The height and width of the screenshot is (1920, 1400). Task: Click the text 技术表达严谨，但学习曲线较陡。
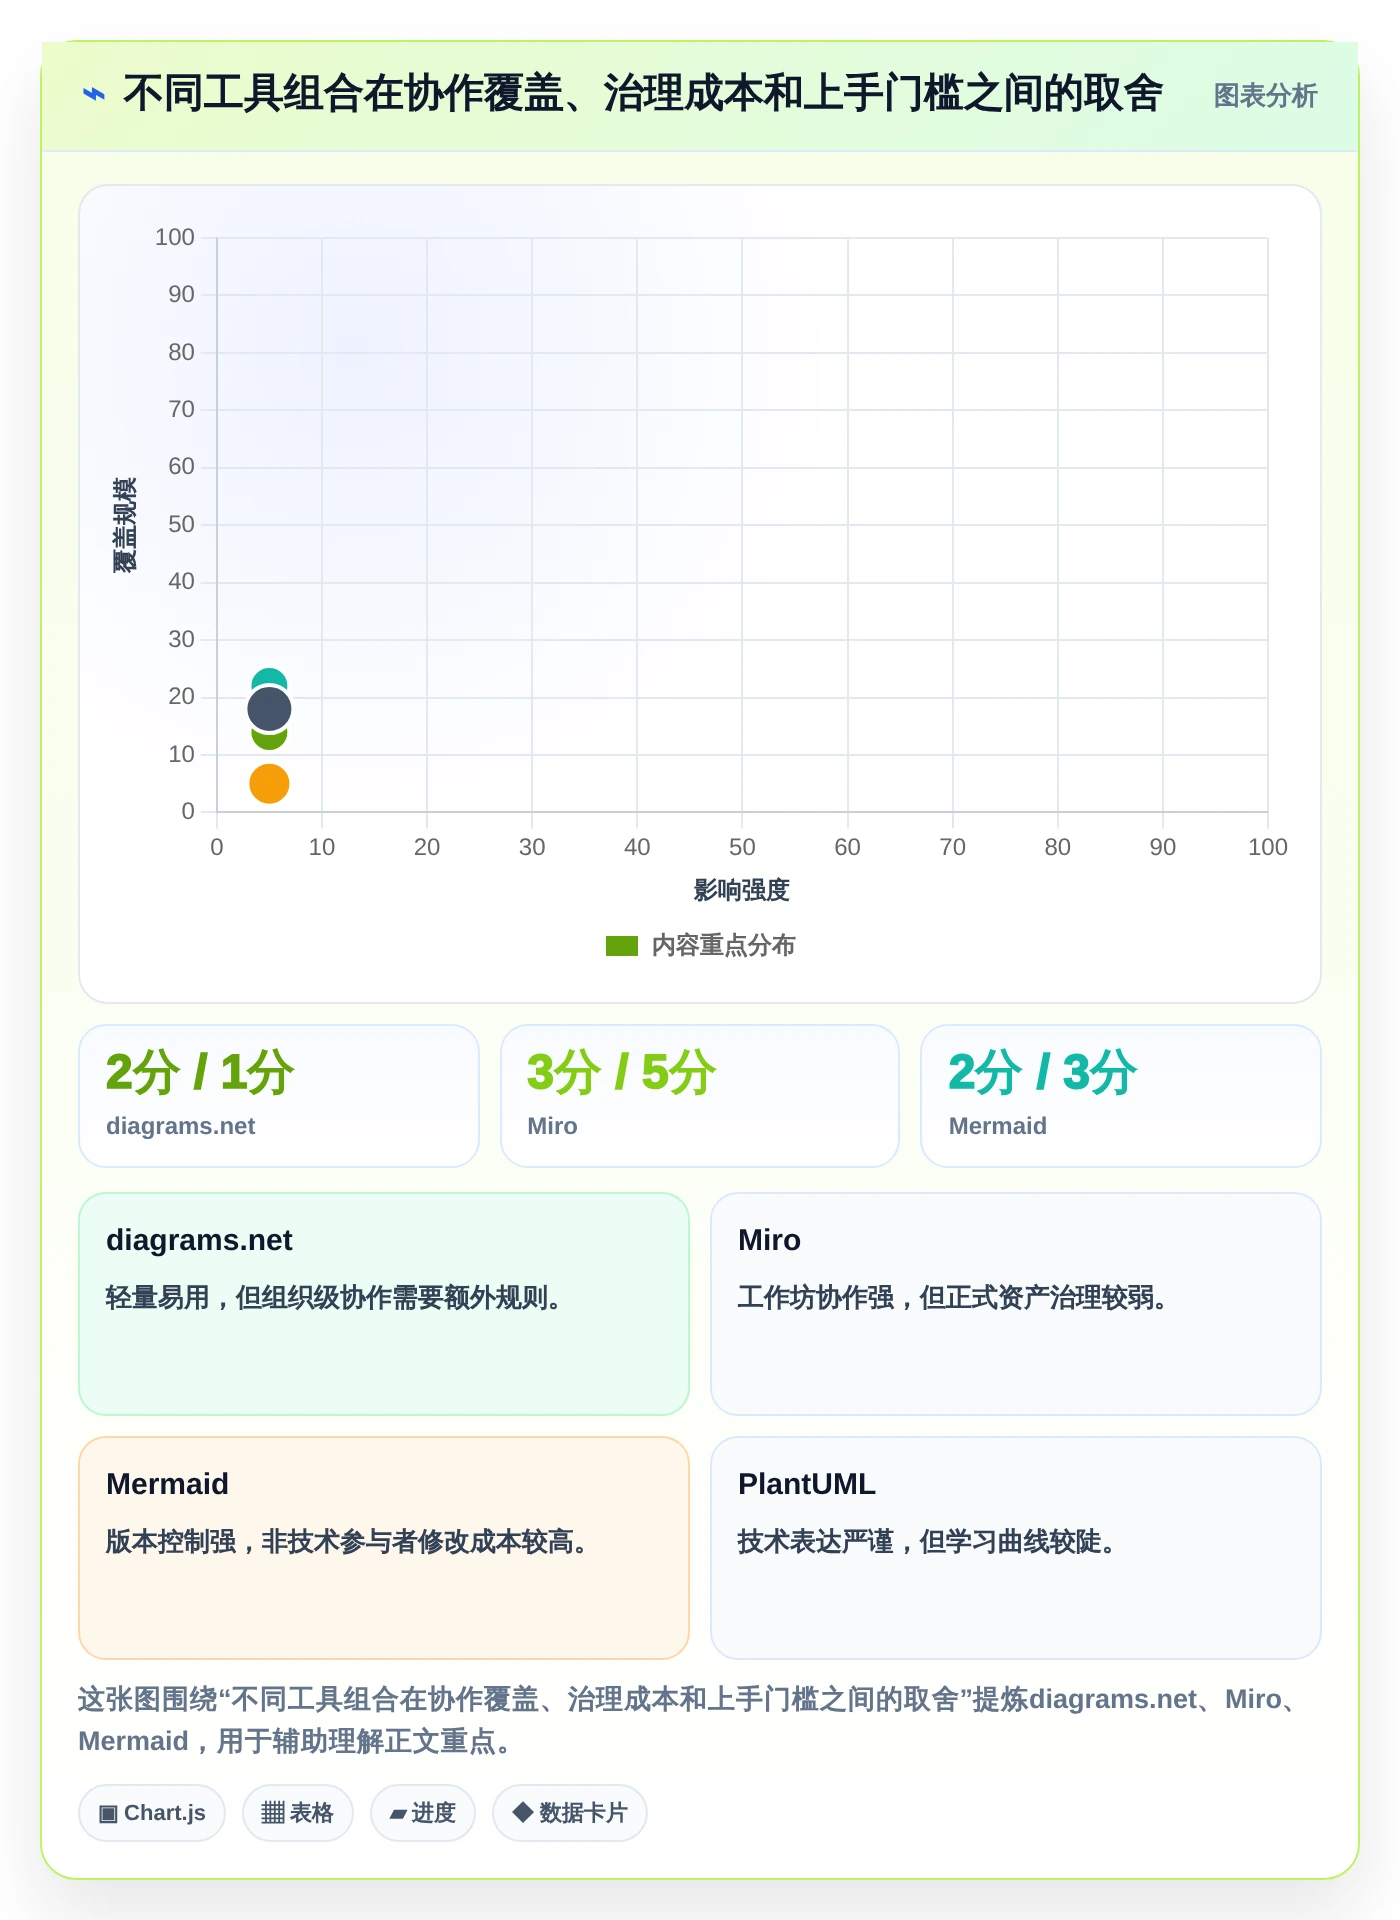928,1542
